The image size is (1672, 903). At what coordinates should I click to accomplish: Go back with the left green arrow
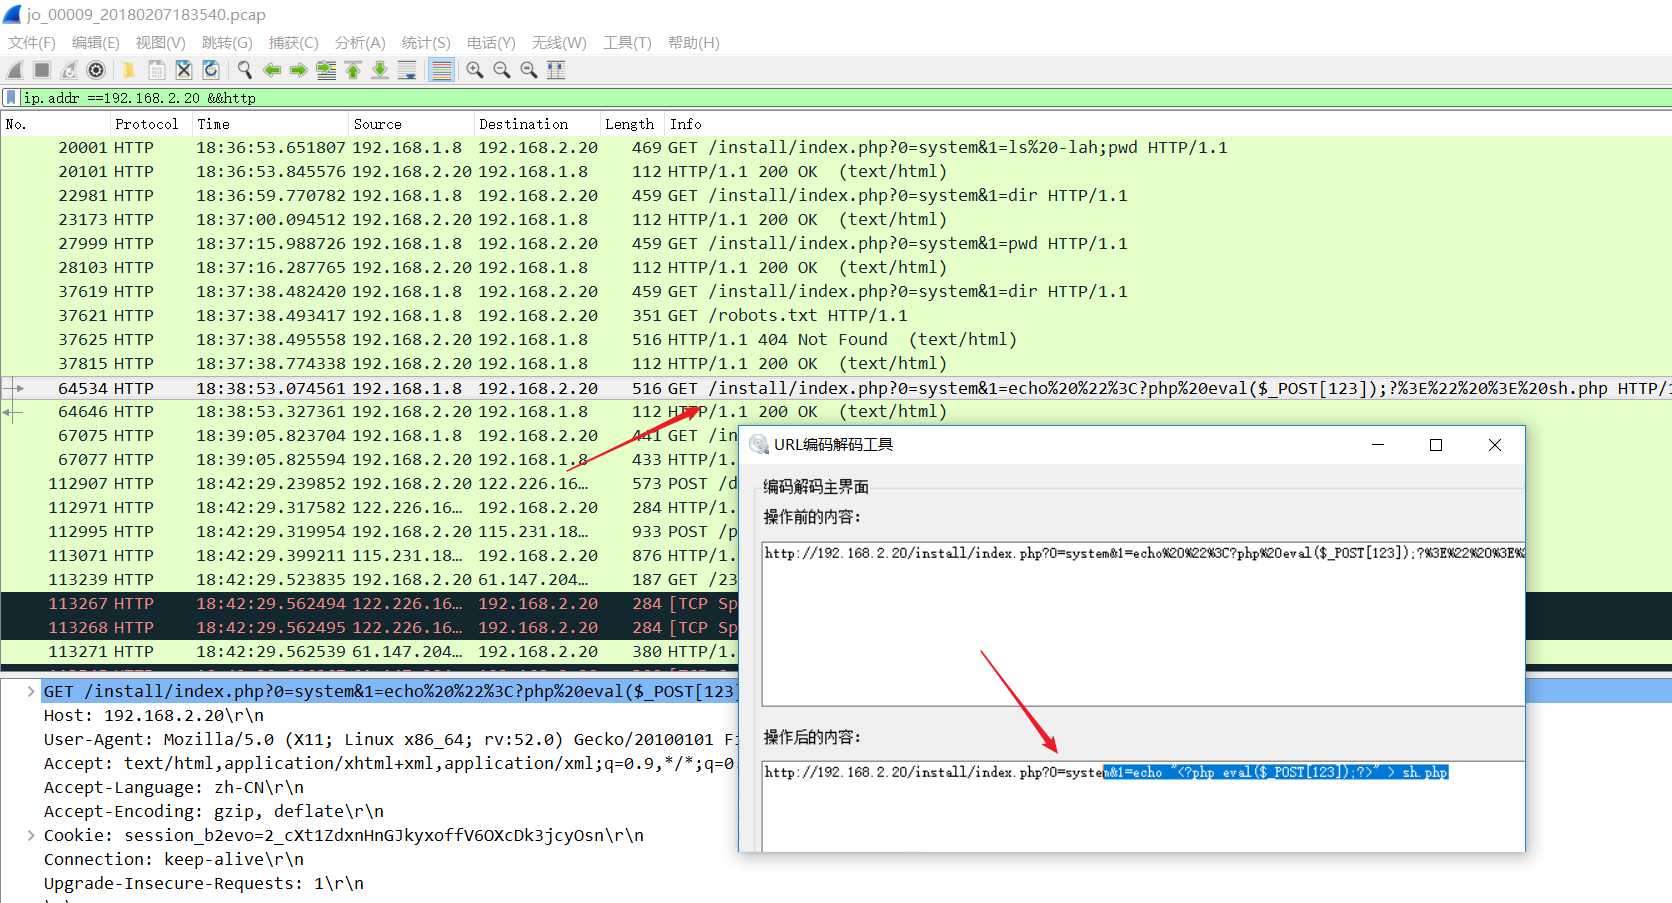point(272,70)
